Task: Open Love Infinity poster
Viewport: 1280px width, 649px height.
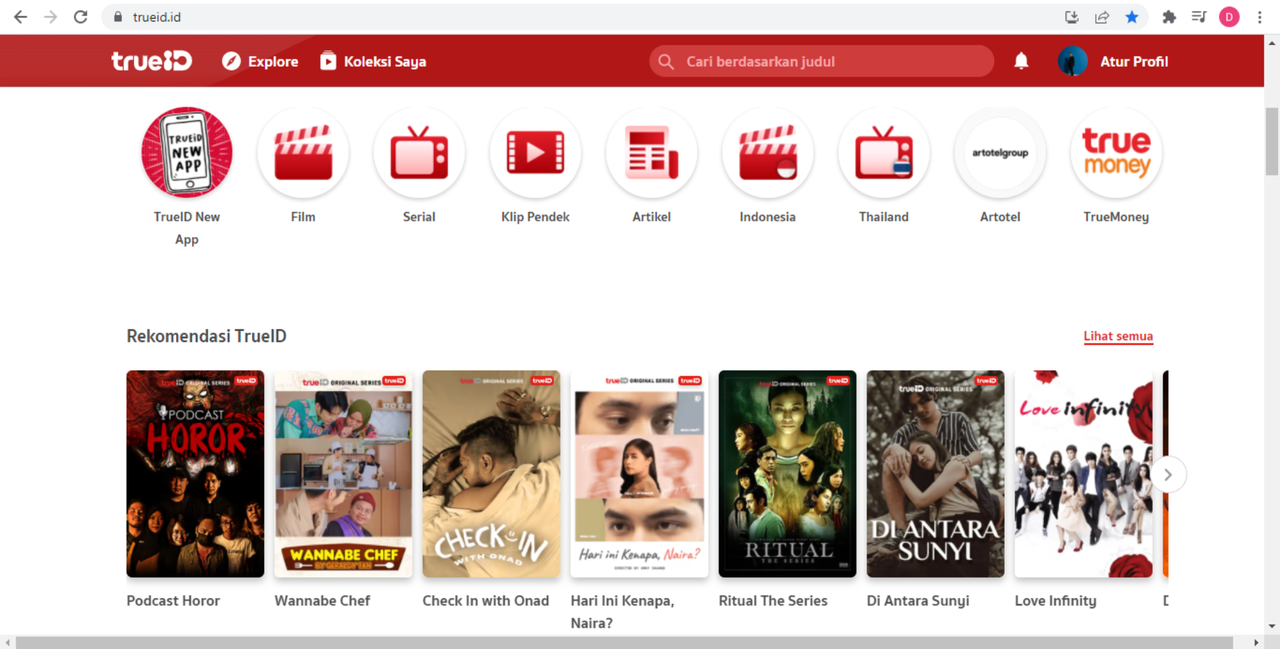Action: tap(1083, 474)
